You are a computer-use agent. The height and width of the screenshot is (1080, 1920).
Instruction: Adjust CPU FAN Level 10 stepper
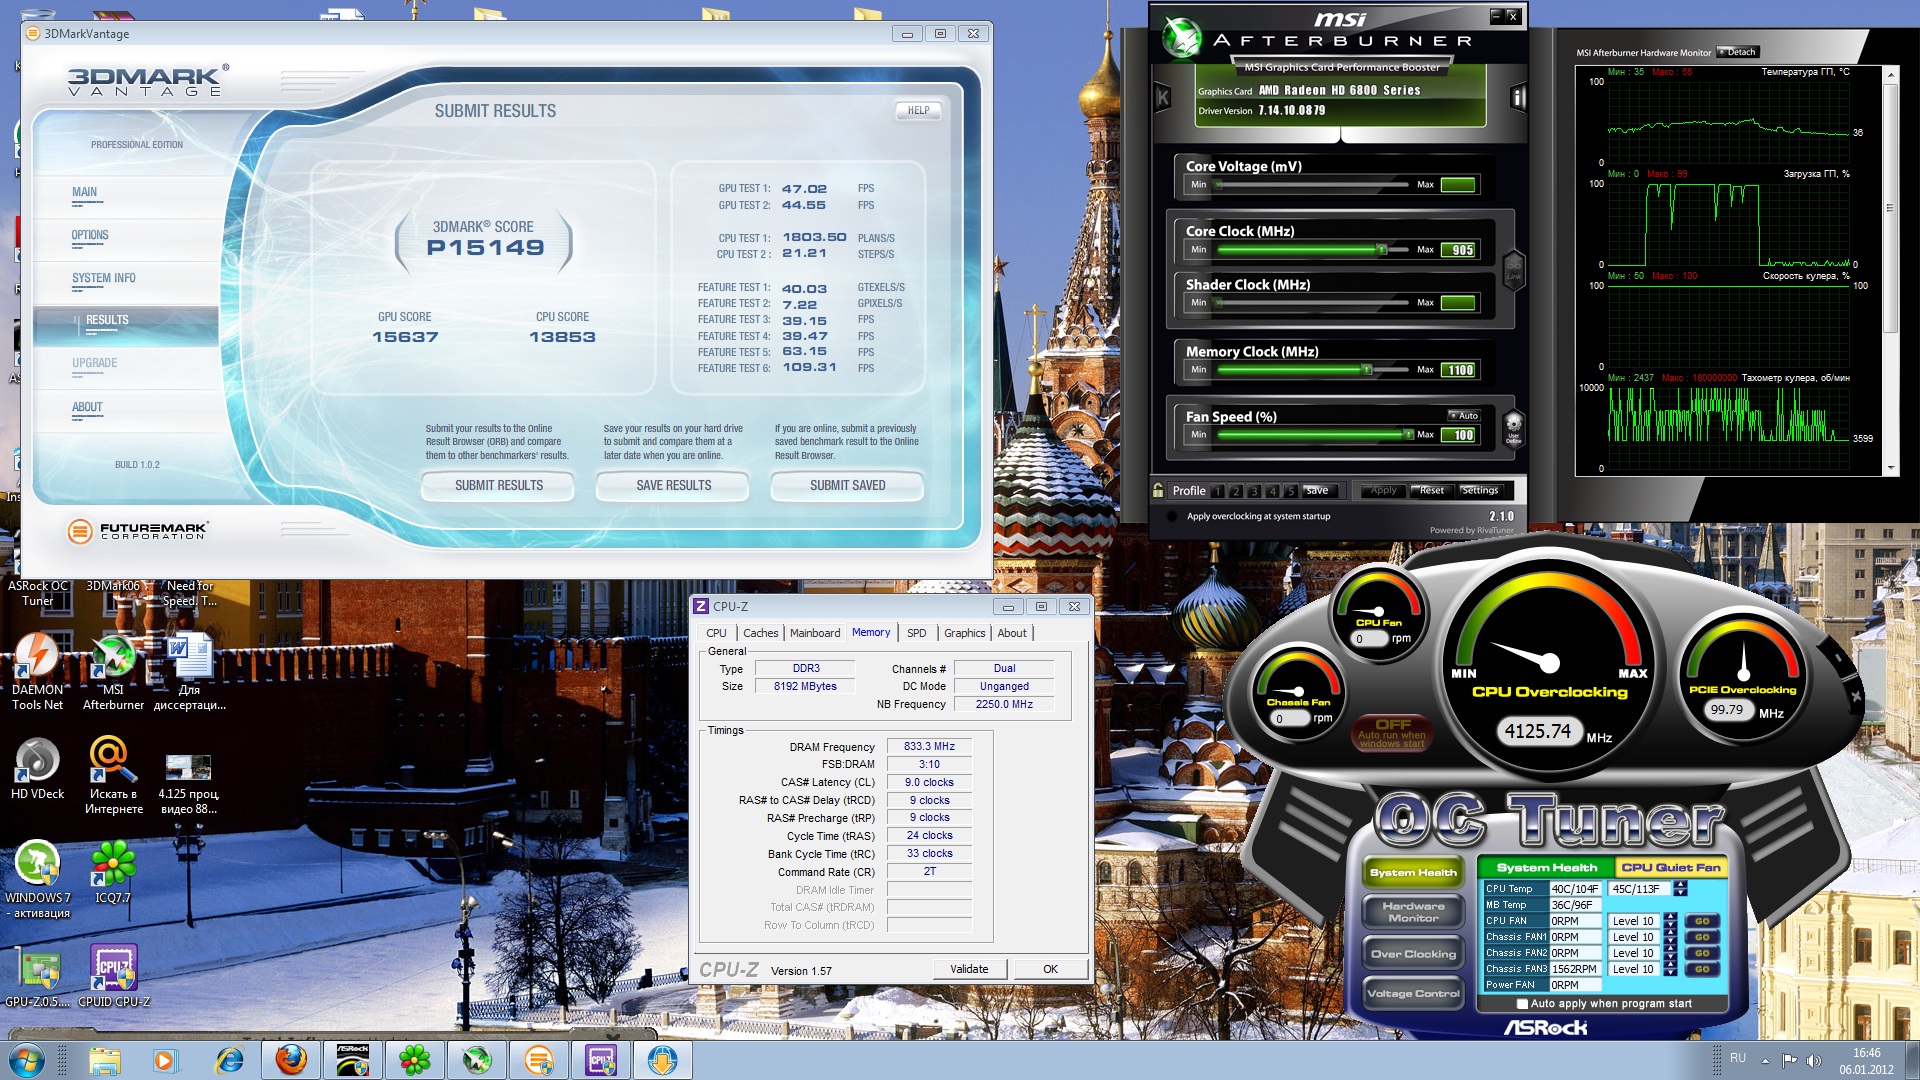1669,921
